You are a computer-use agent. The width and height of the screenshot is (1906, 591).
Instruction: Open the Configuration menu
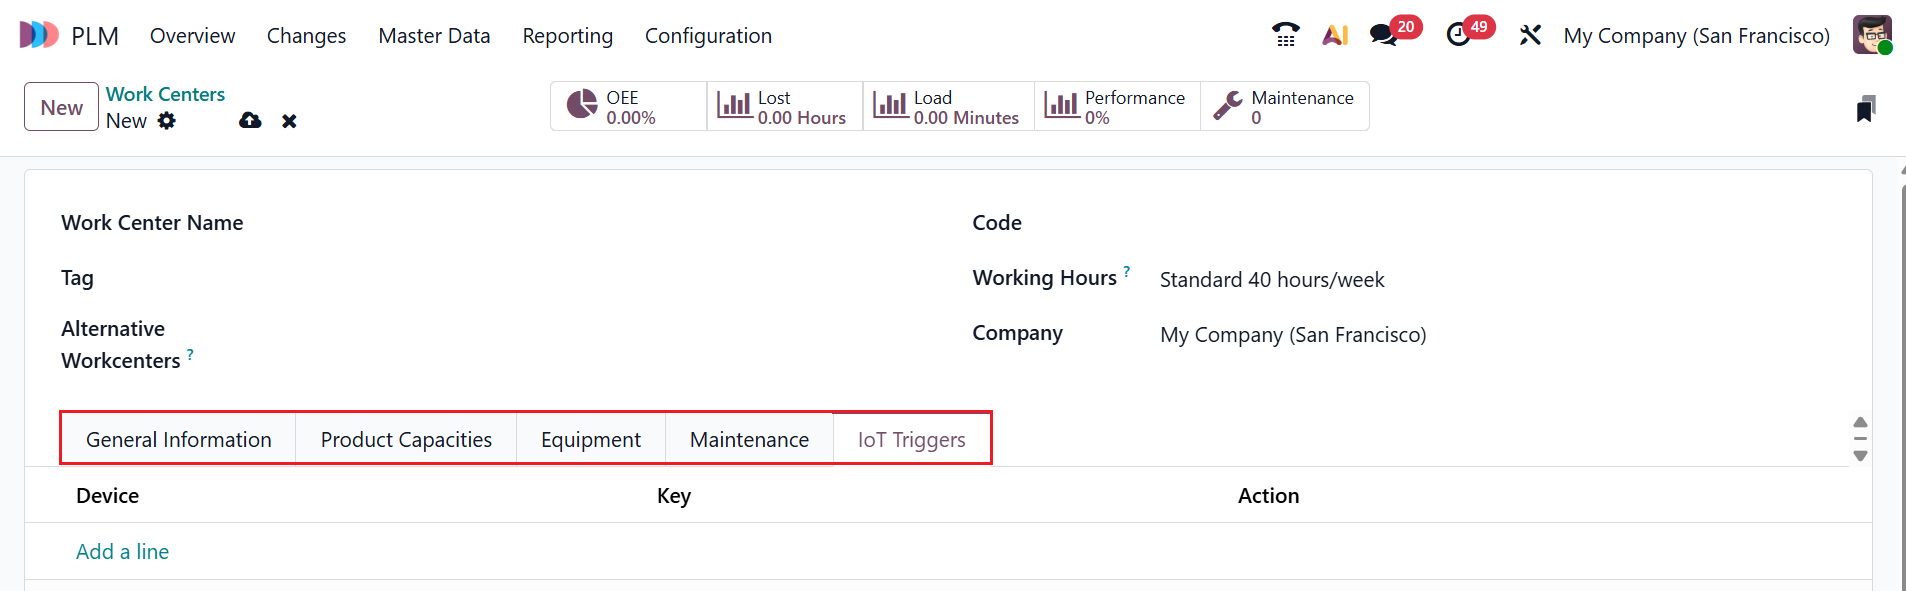[x=709, y=36]
